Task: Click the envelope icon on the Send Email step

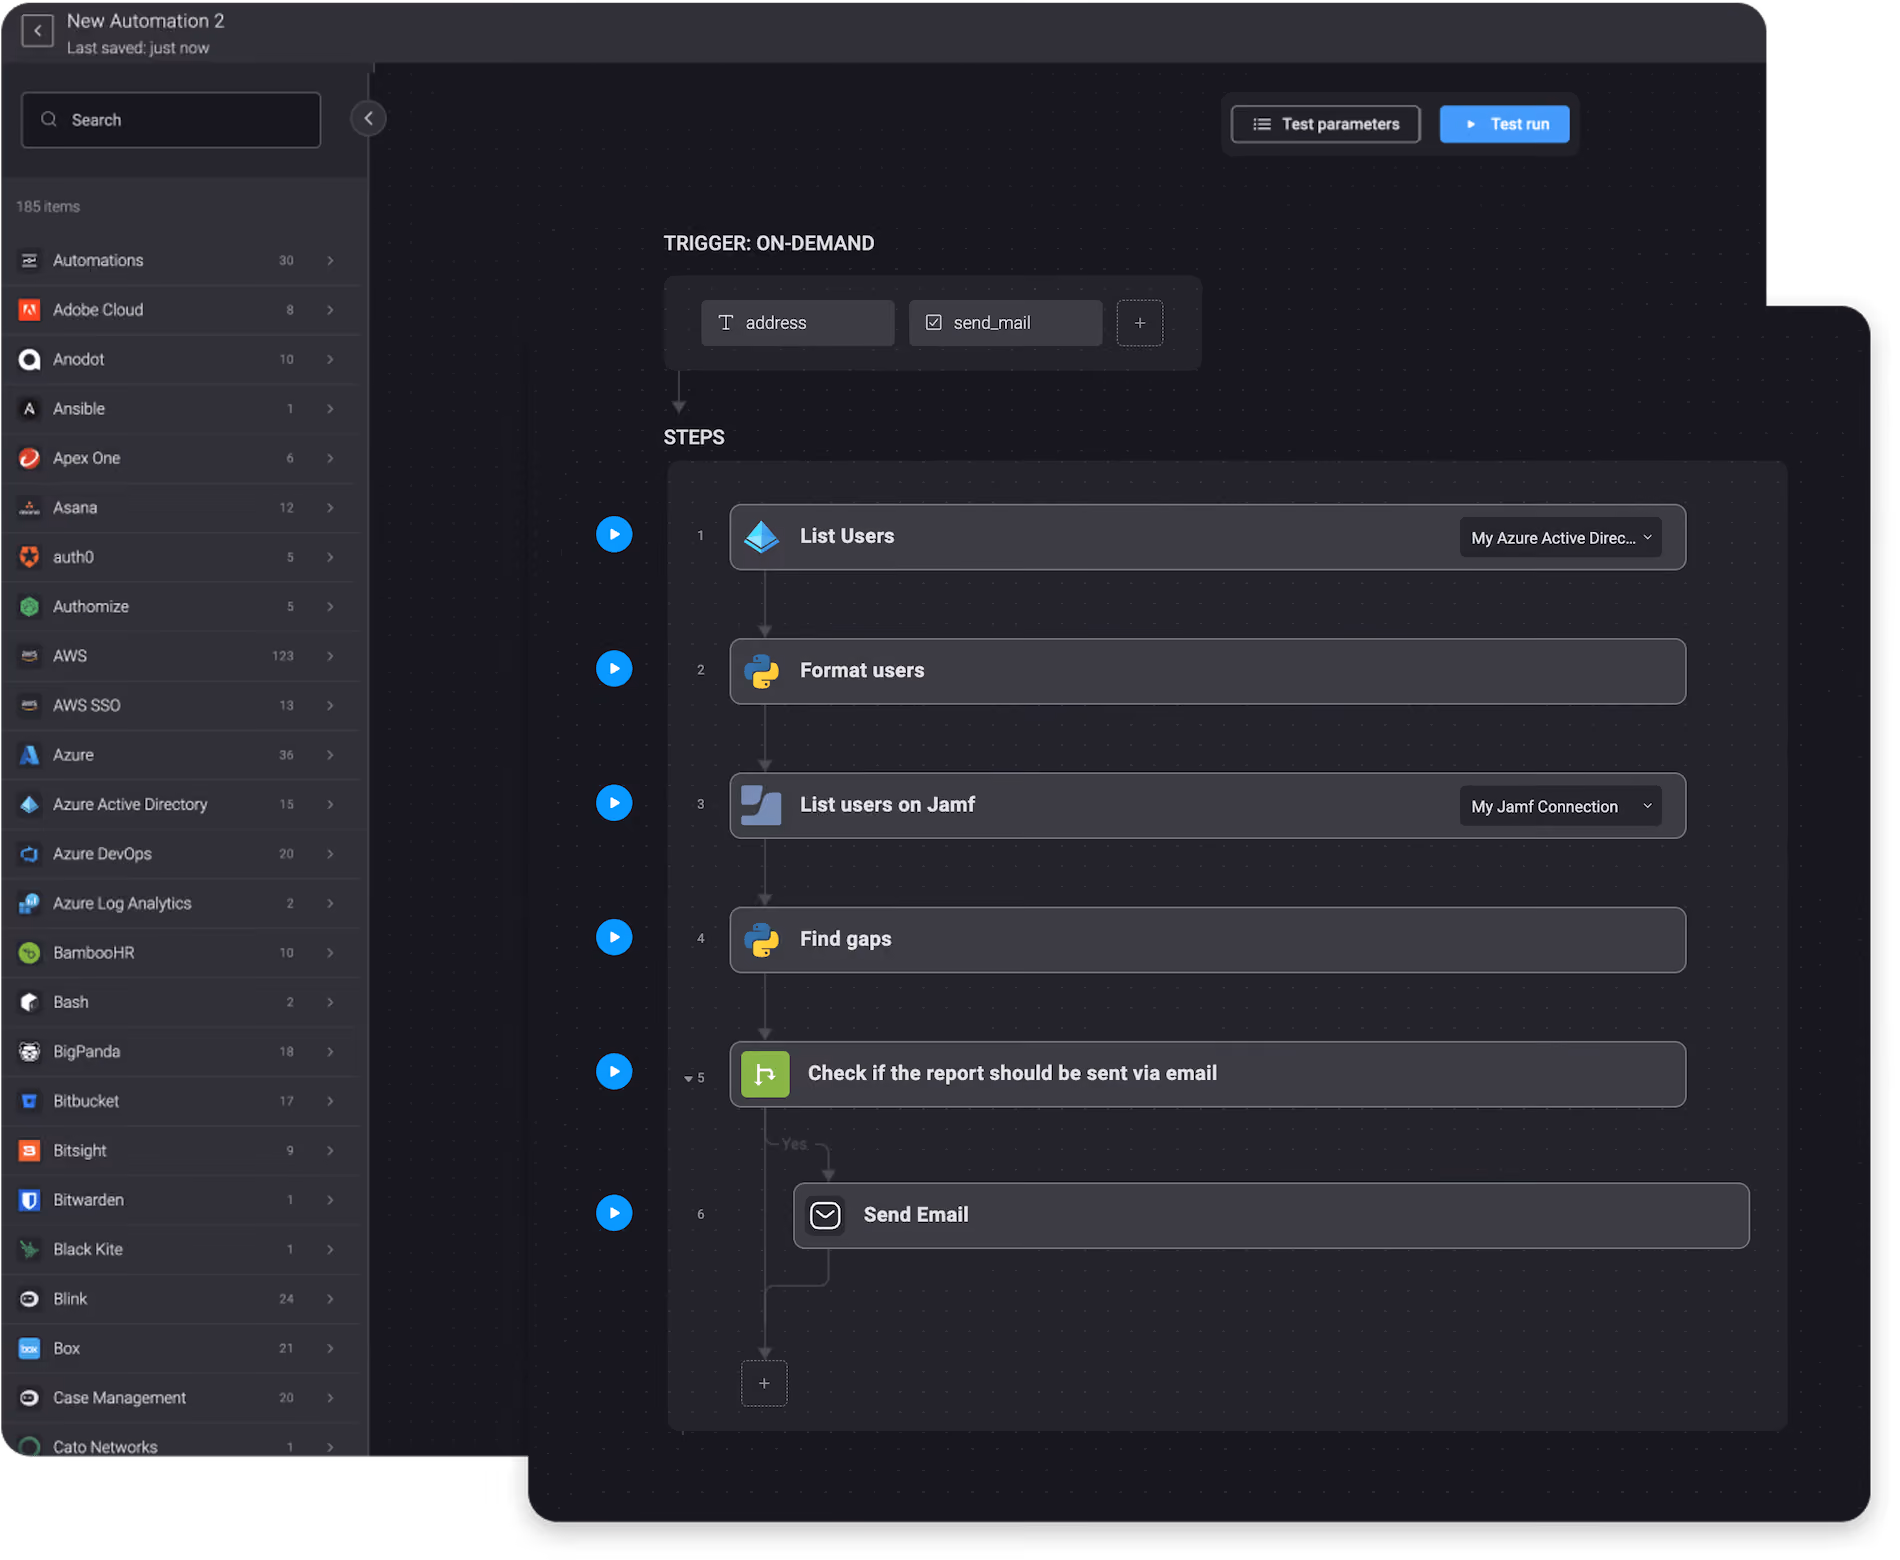Action: 825,1216
